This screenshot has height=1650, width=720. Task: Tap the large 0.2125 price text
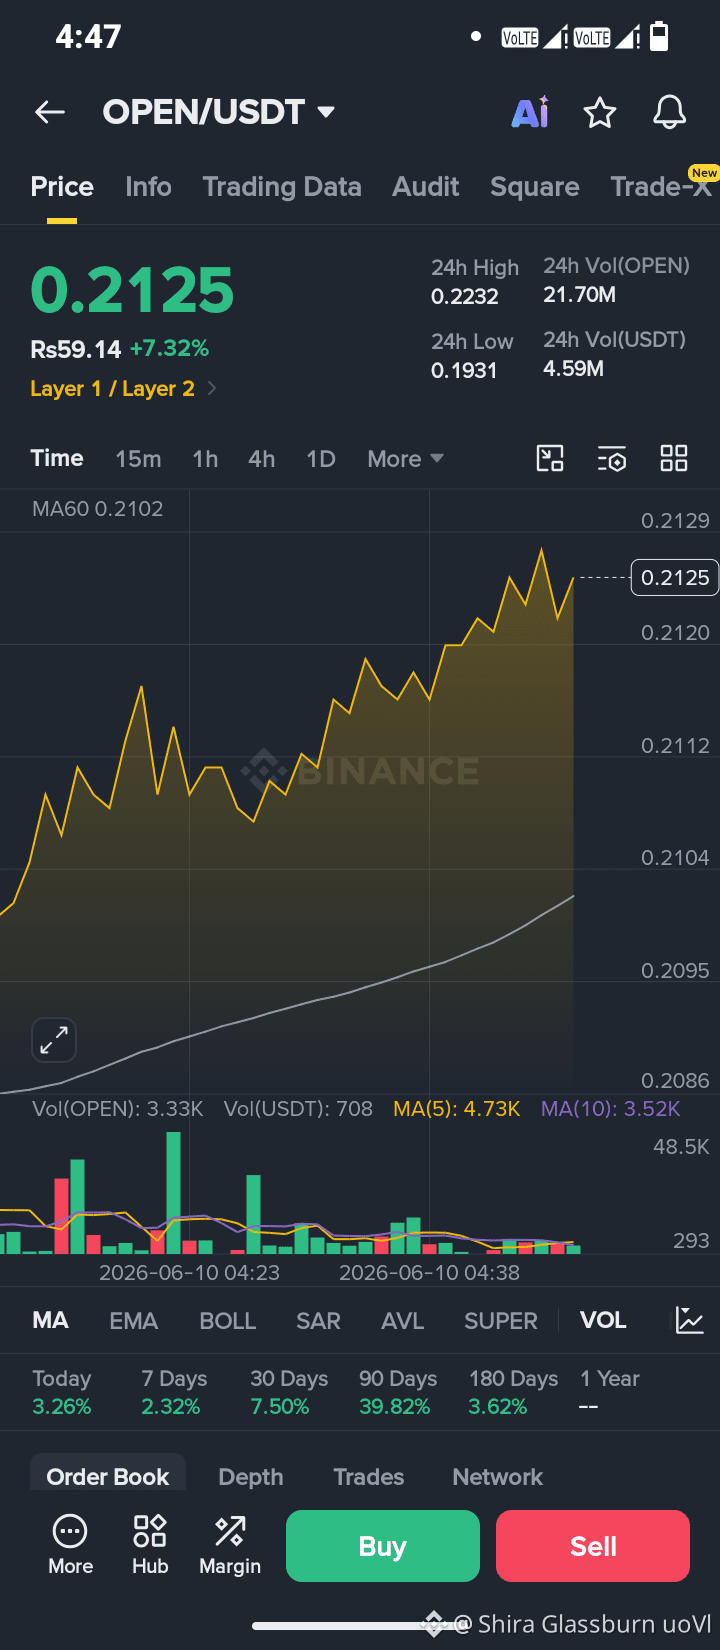coord(132,290)
